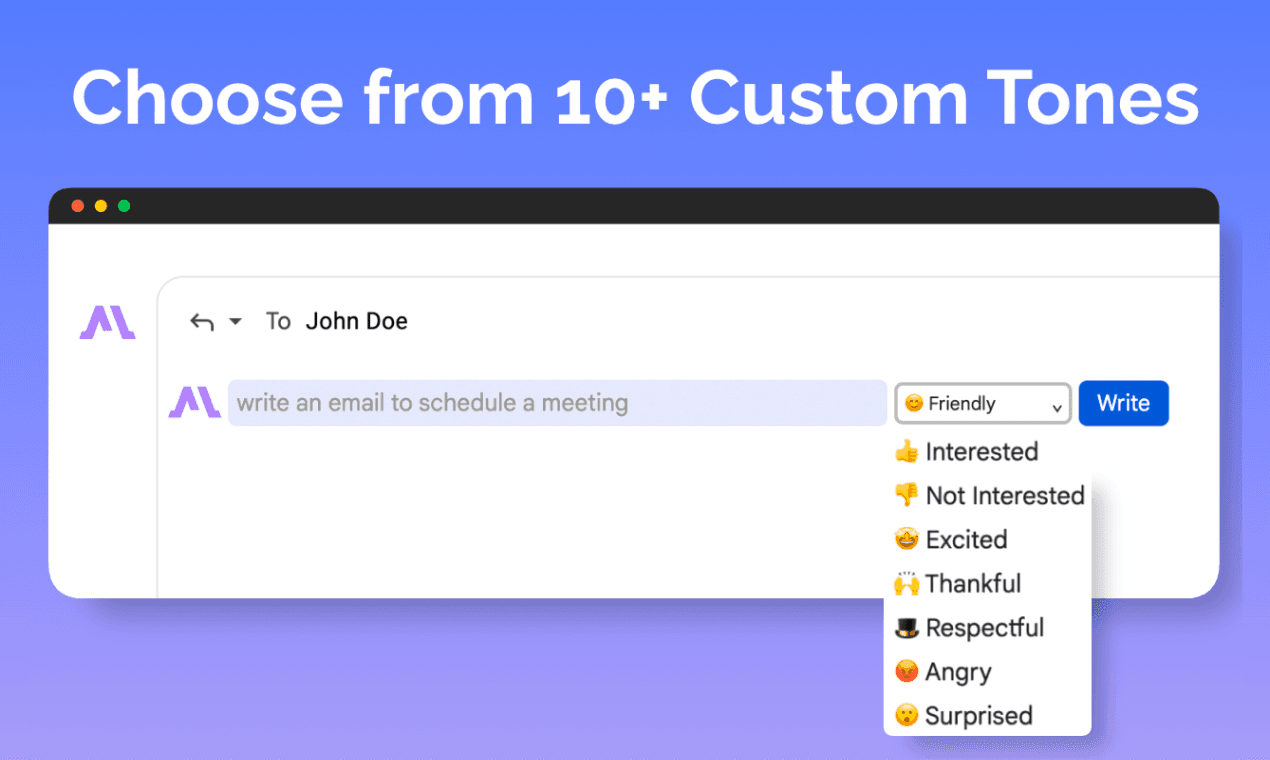Click the John Doe recipient name
Viewport: 1270px width, 760px height.
356,321
